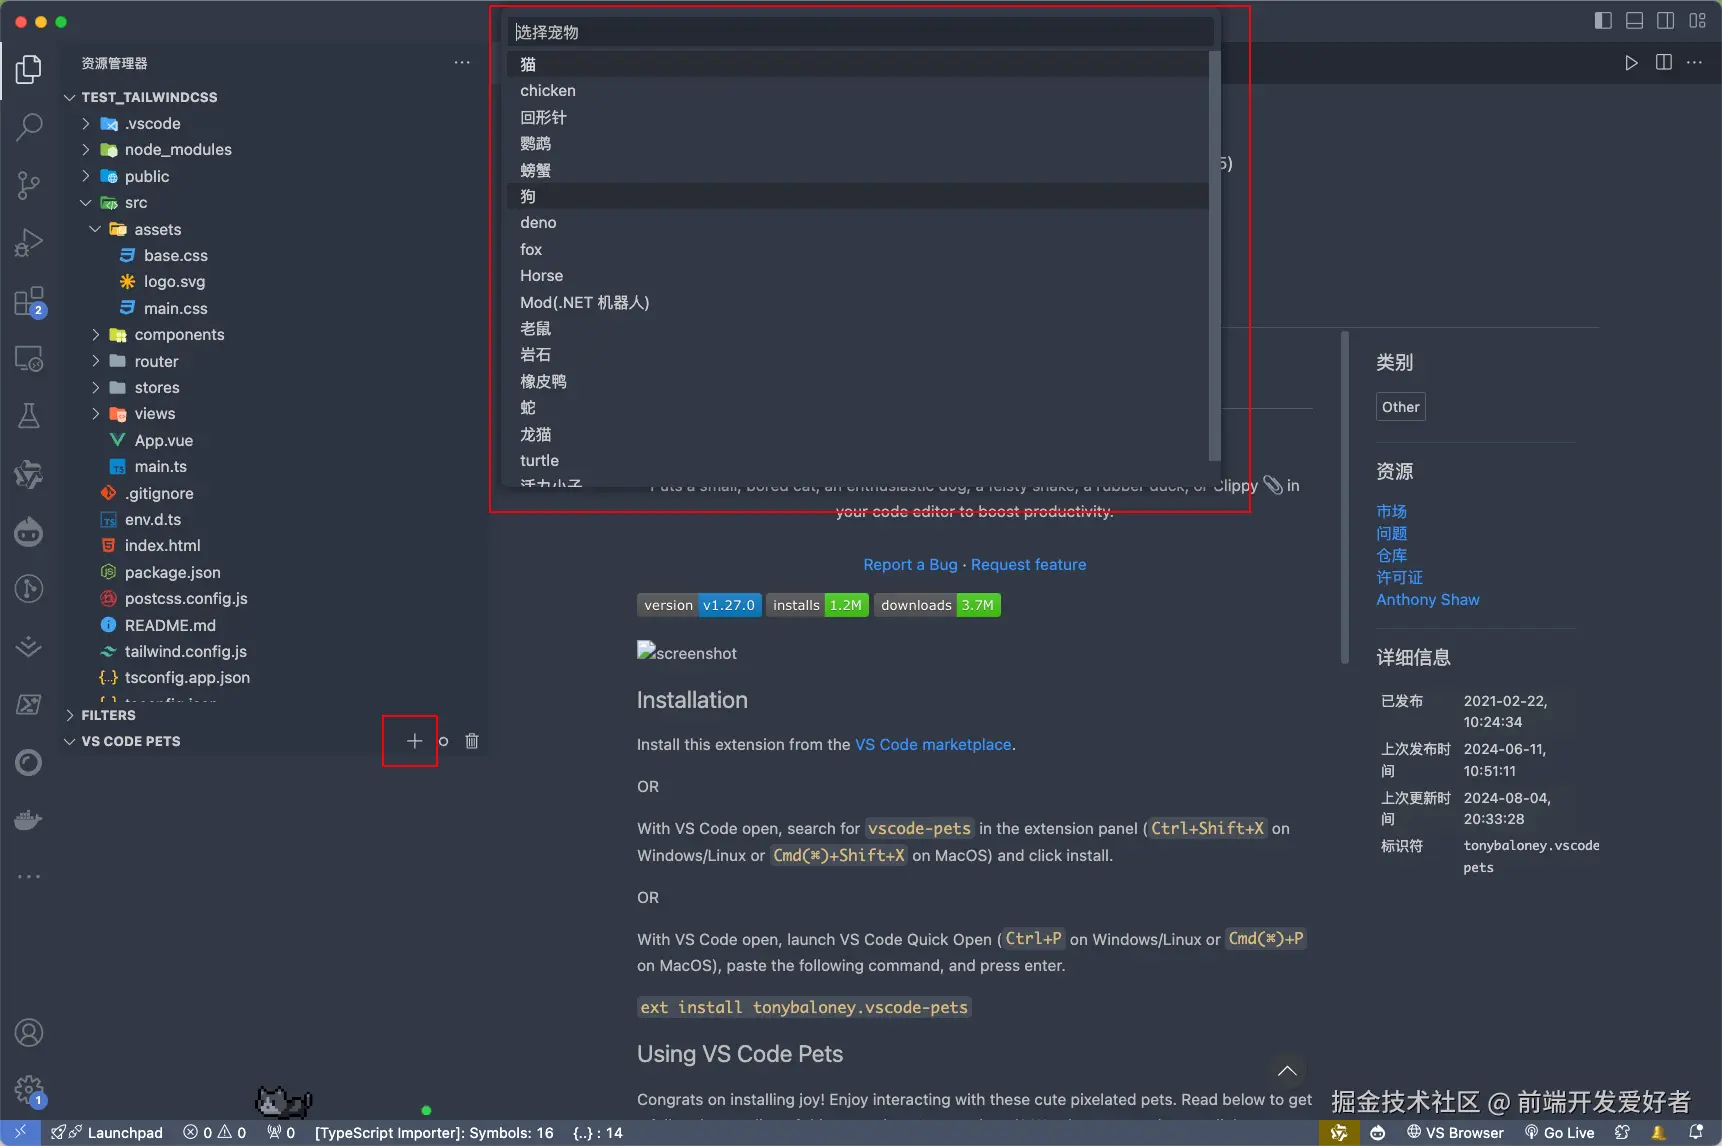Open the Report a Bug link

coord(910,564)
